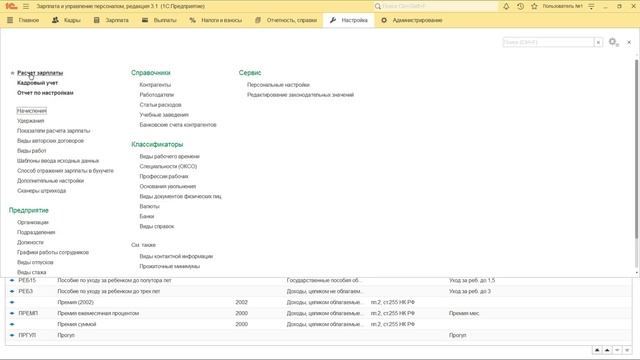The width and height of the screenshot is (640, 360).
Task: Click the global search field in title bar
Action: point(435,6)
